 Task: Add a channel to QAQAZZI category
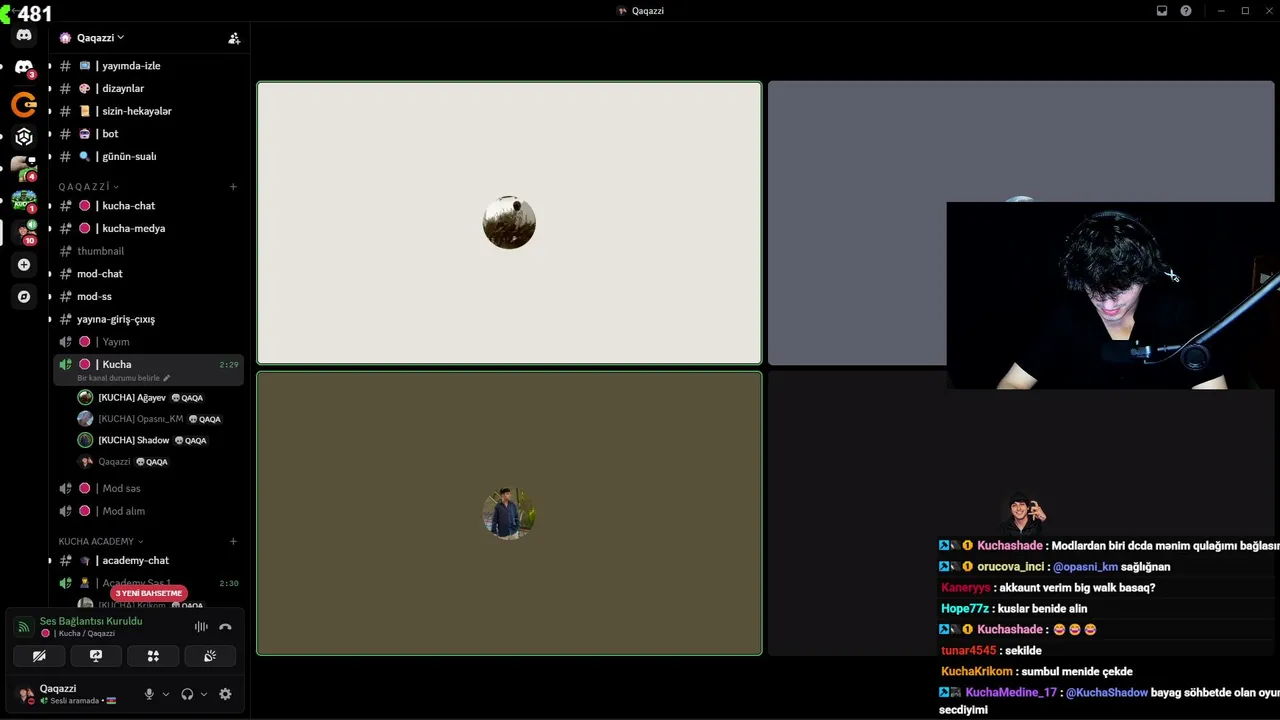tap(233, 187)
